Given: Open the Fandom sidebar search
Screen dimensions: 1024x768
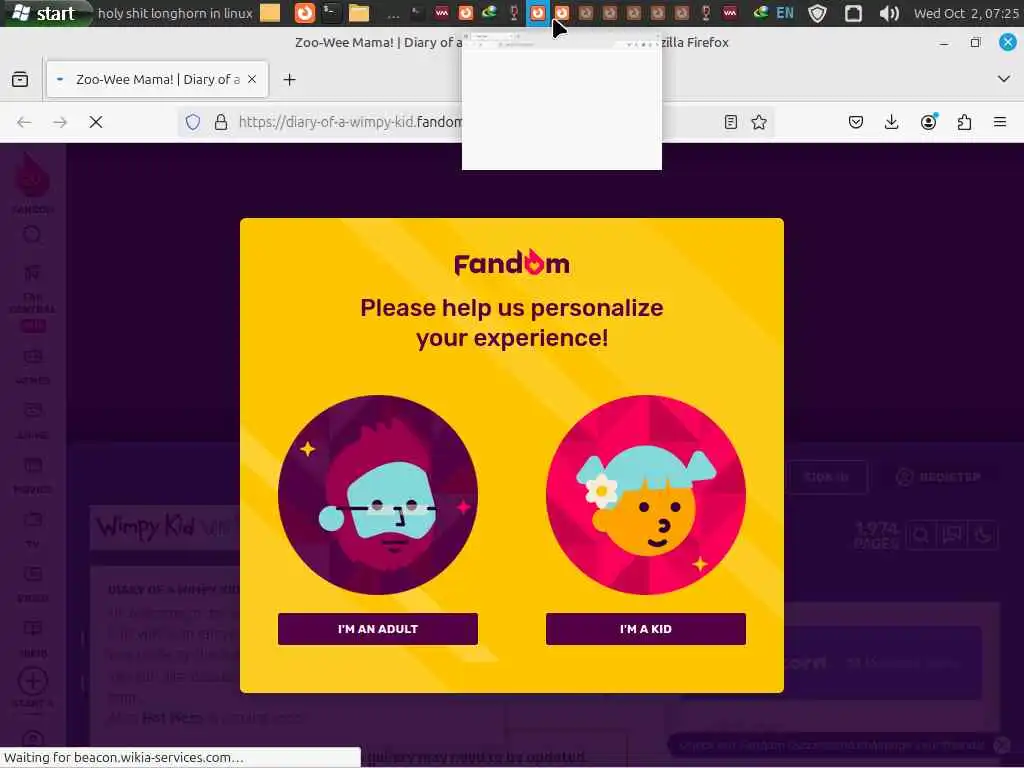Looking at the screenshot, I should click(32, 235).
